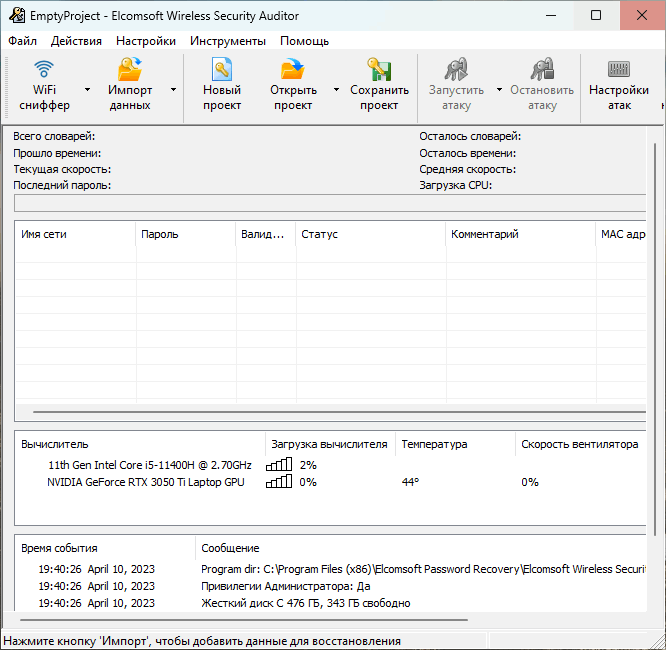Open the Действия menu
The width and height of the screenshot is (666, 650).
pos(76,41)
